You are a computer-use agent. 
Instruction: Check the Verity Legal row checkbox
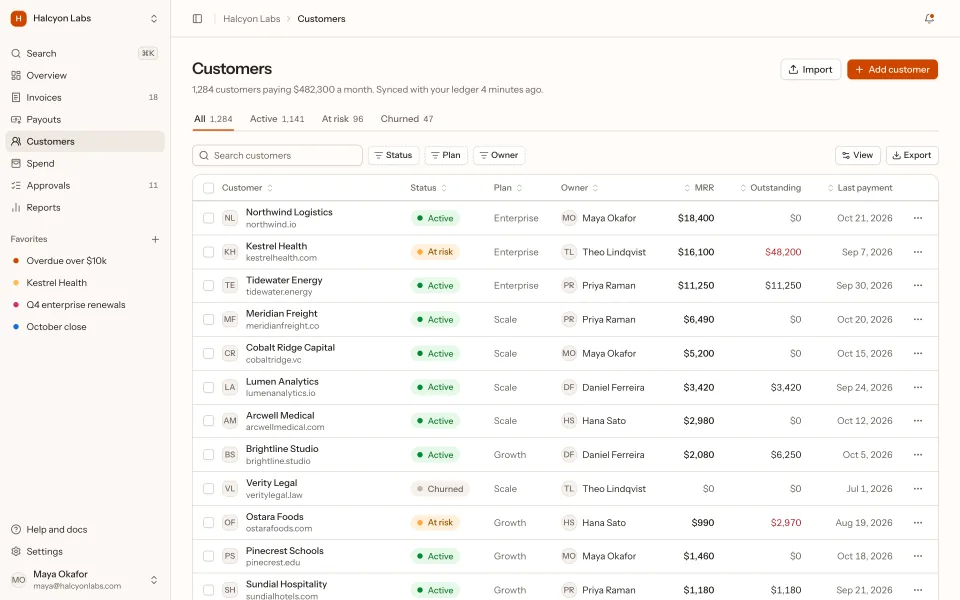[x=209, y=489]
